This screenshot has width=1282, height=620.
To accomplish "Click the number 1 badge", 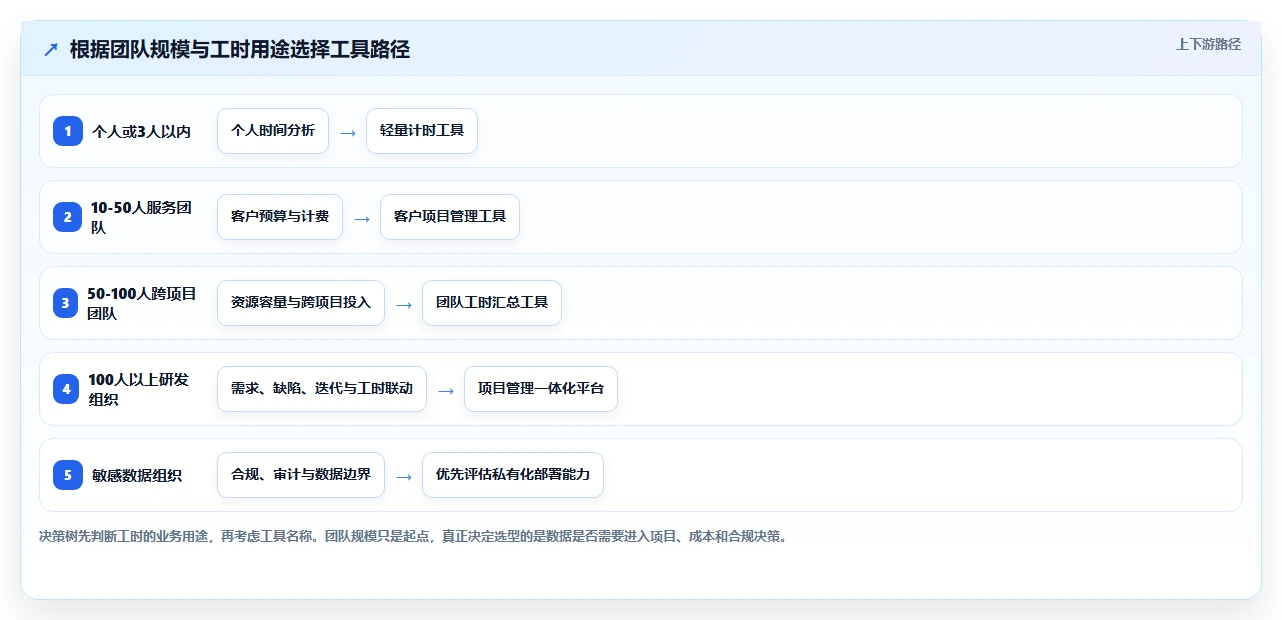I will tap(68, 131).
